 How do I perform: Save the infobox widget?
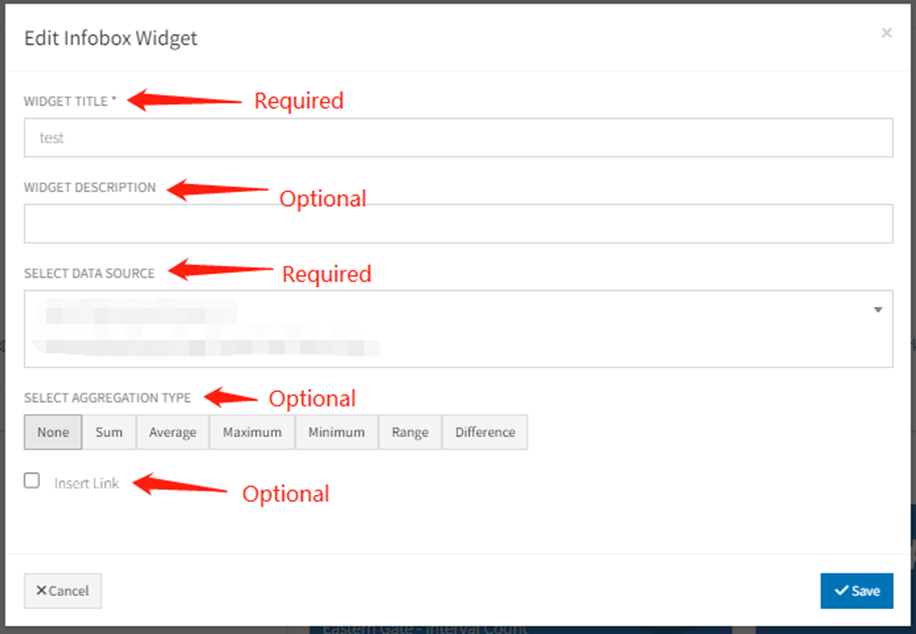[x=856, y=590]
